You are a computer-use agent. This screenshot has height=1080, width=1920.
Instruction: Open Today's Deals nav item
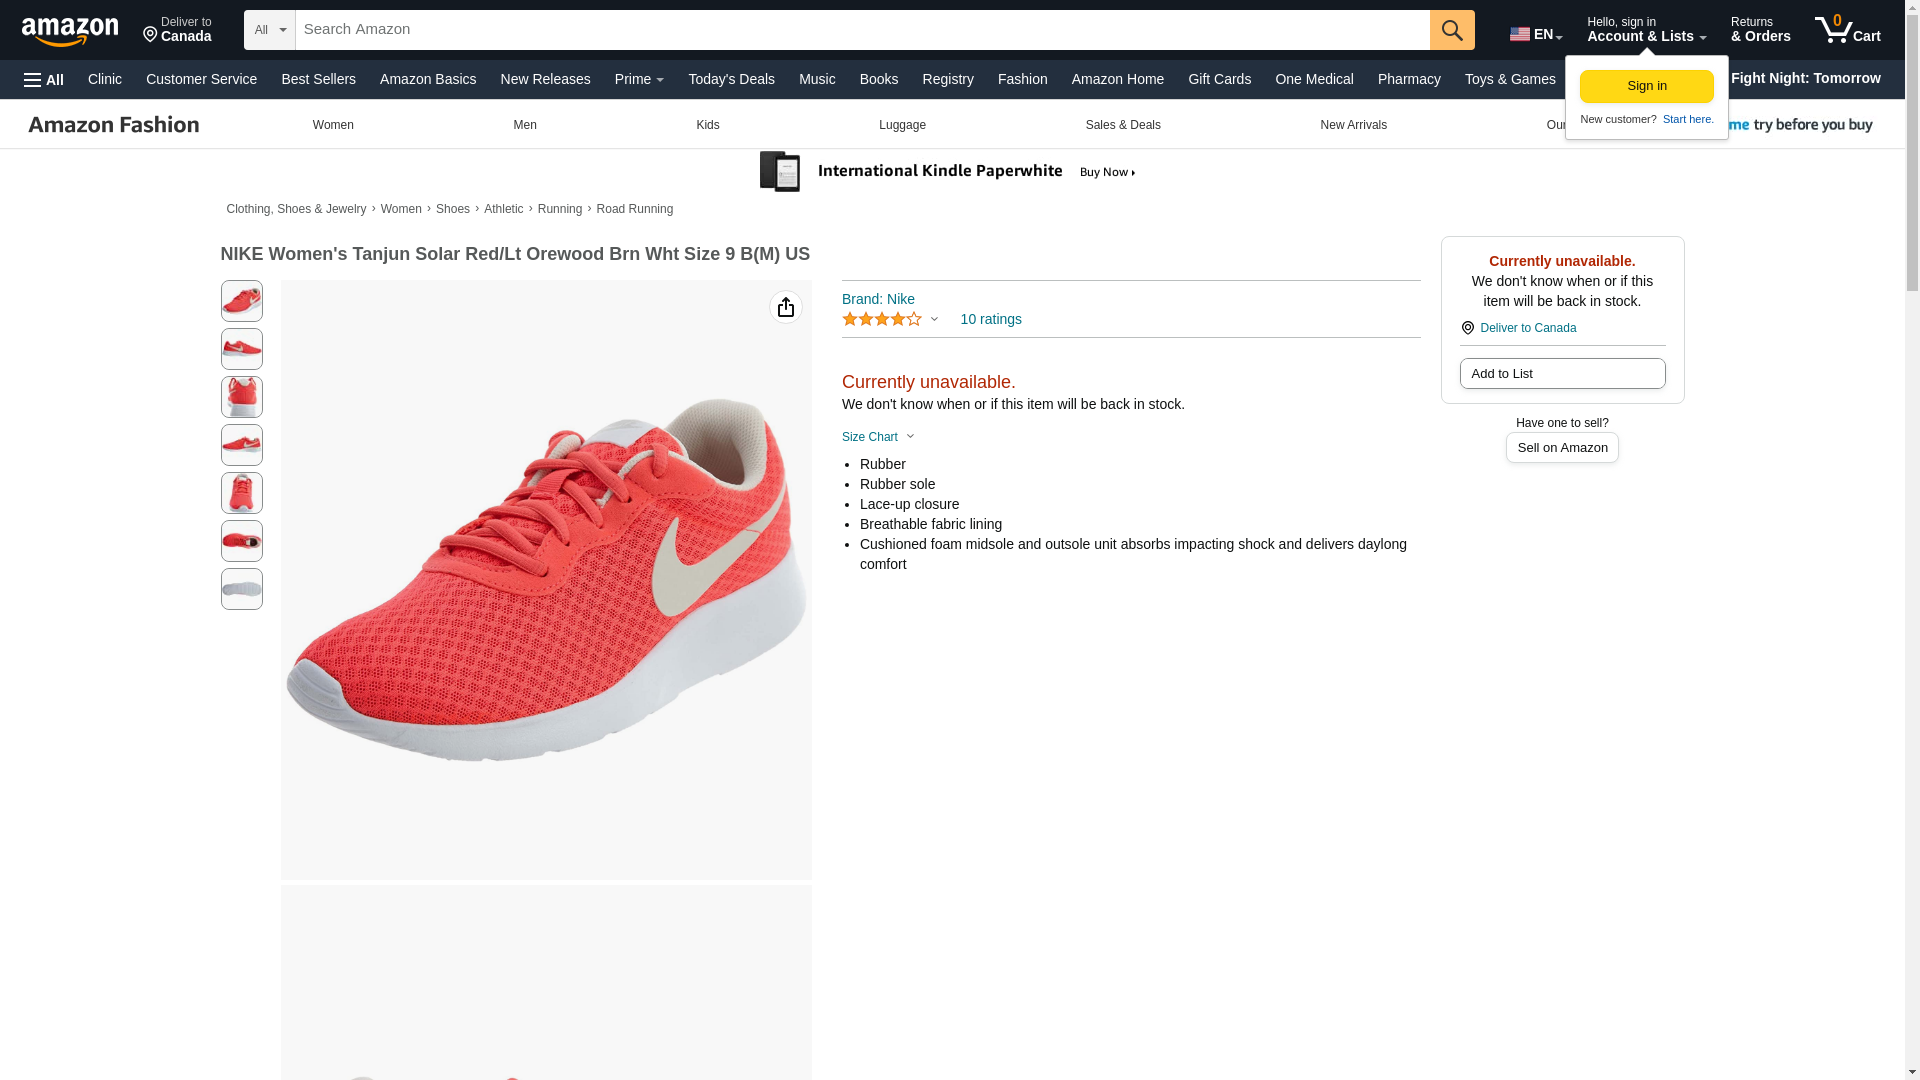[x=731, y=79]
